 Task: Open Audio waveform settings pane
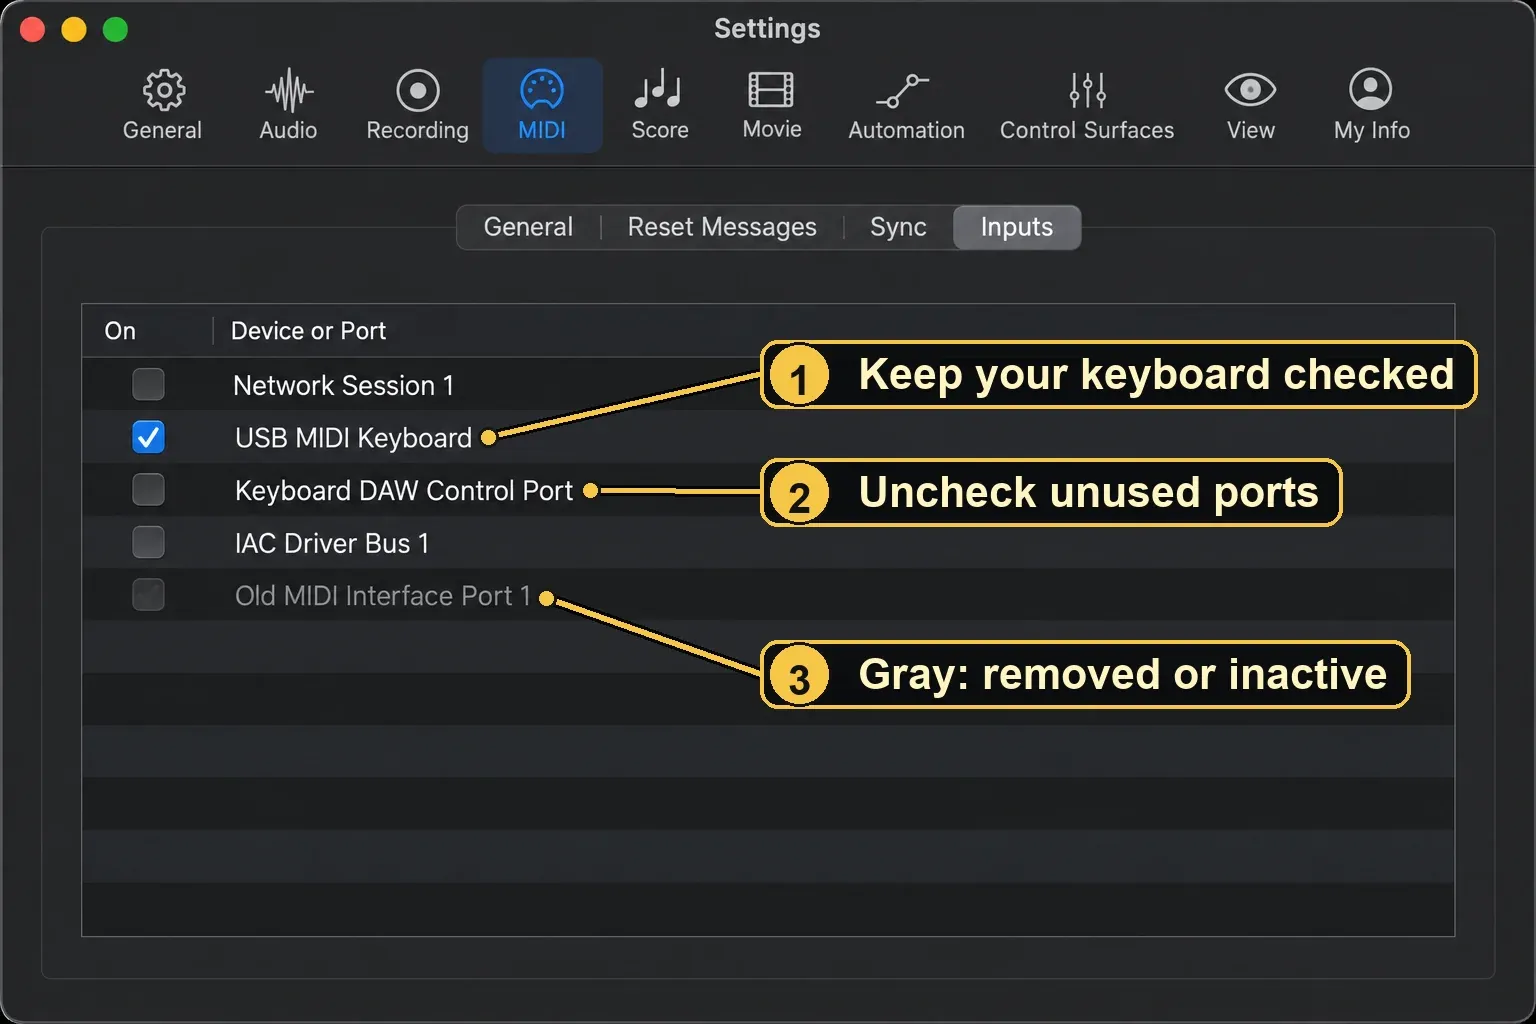[288, 105]
